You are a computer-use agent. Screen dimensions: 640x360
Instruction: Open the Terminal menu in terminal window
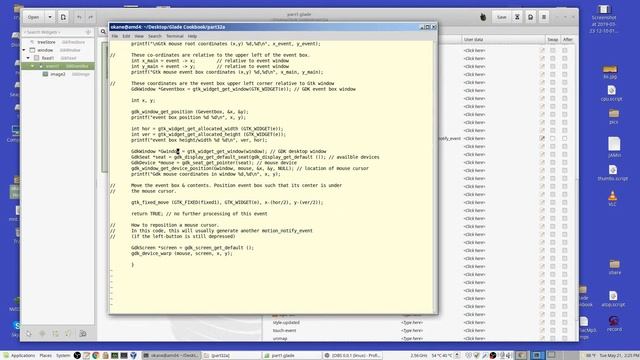(x=175, y=36)
